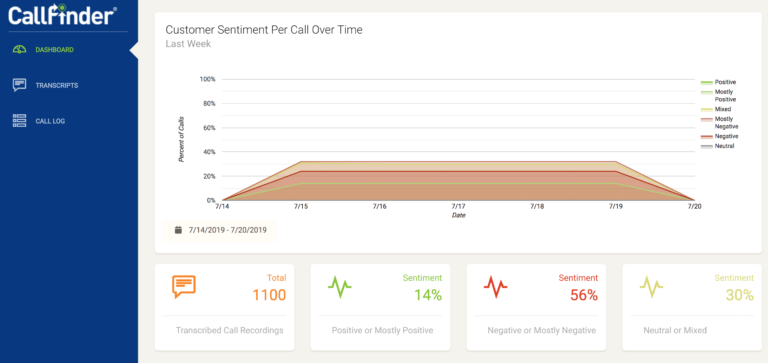Viewport: 768px width, 363px height.
Task: Click the Transcripts speech bubble icon
Action: point(20,85)
